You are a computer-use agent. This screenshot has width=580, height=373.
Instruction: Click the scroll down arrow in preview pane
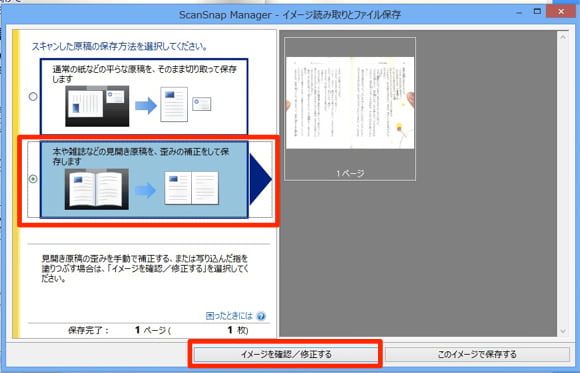click(563, 331)
